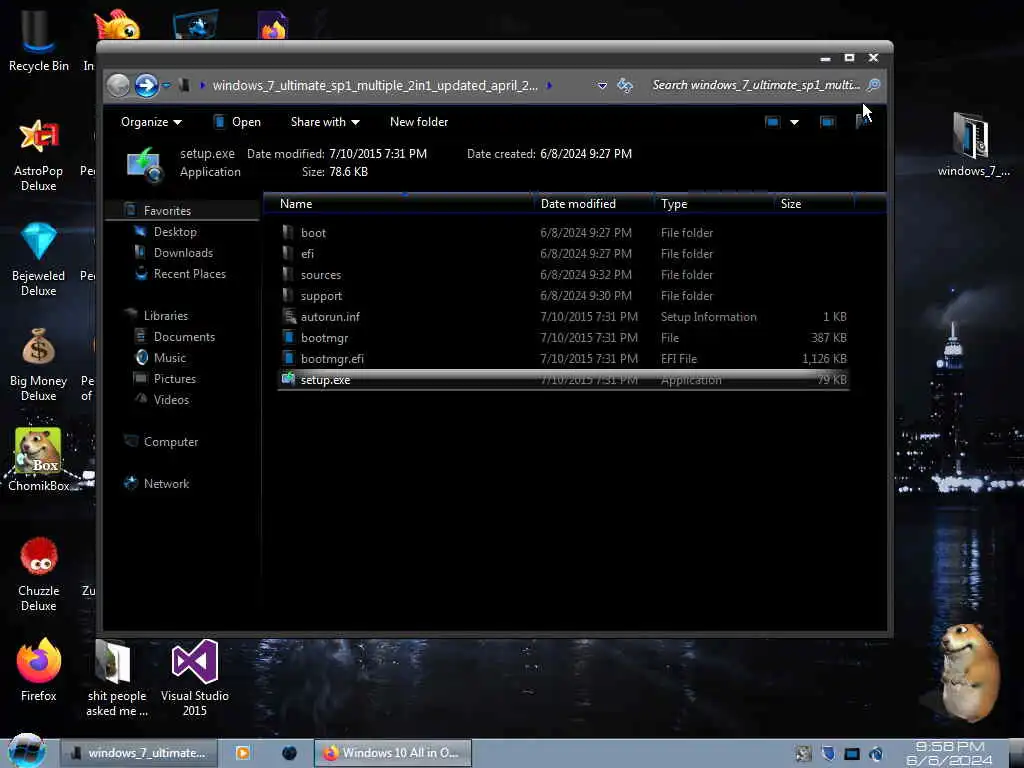Expand the view options dropdown arrow

(794, 122)
